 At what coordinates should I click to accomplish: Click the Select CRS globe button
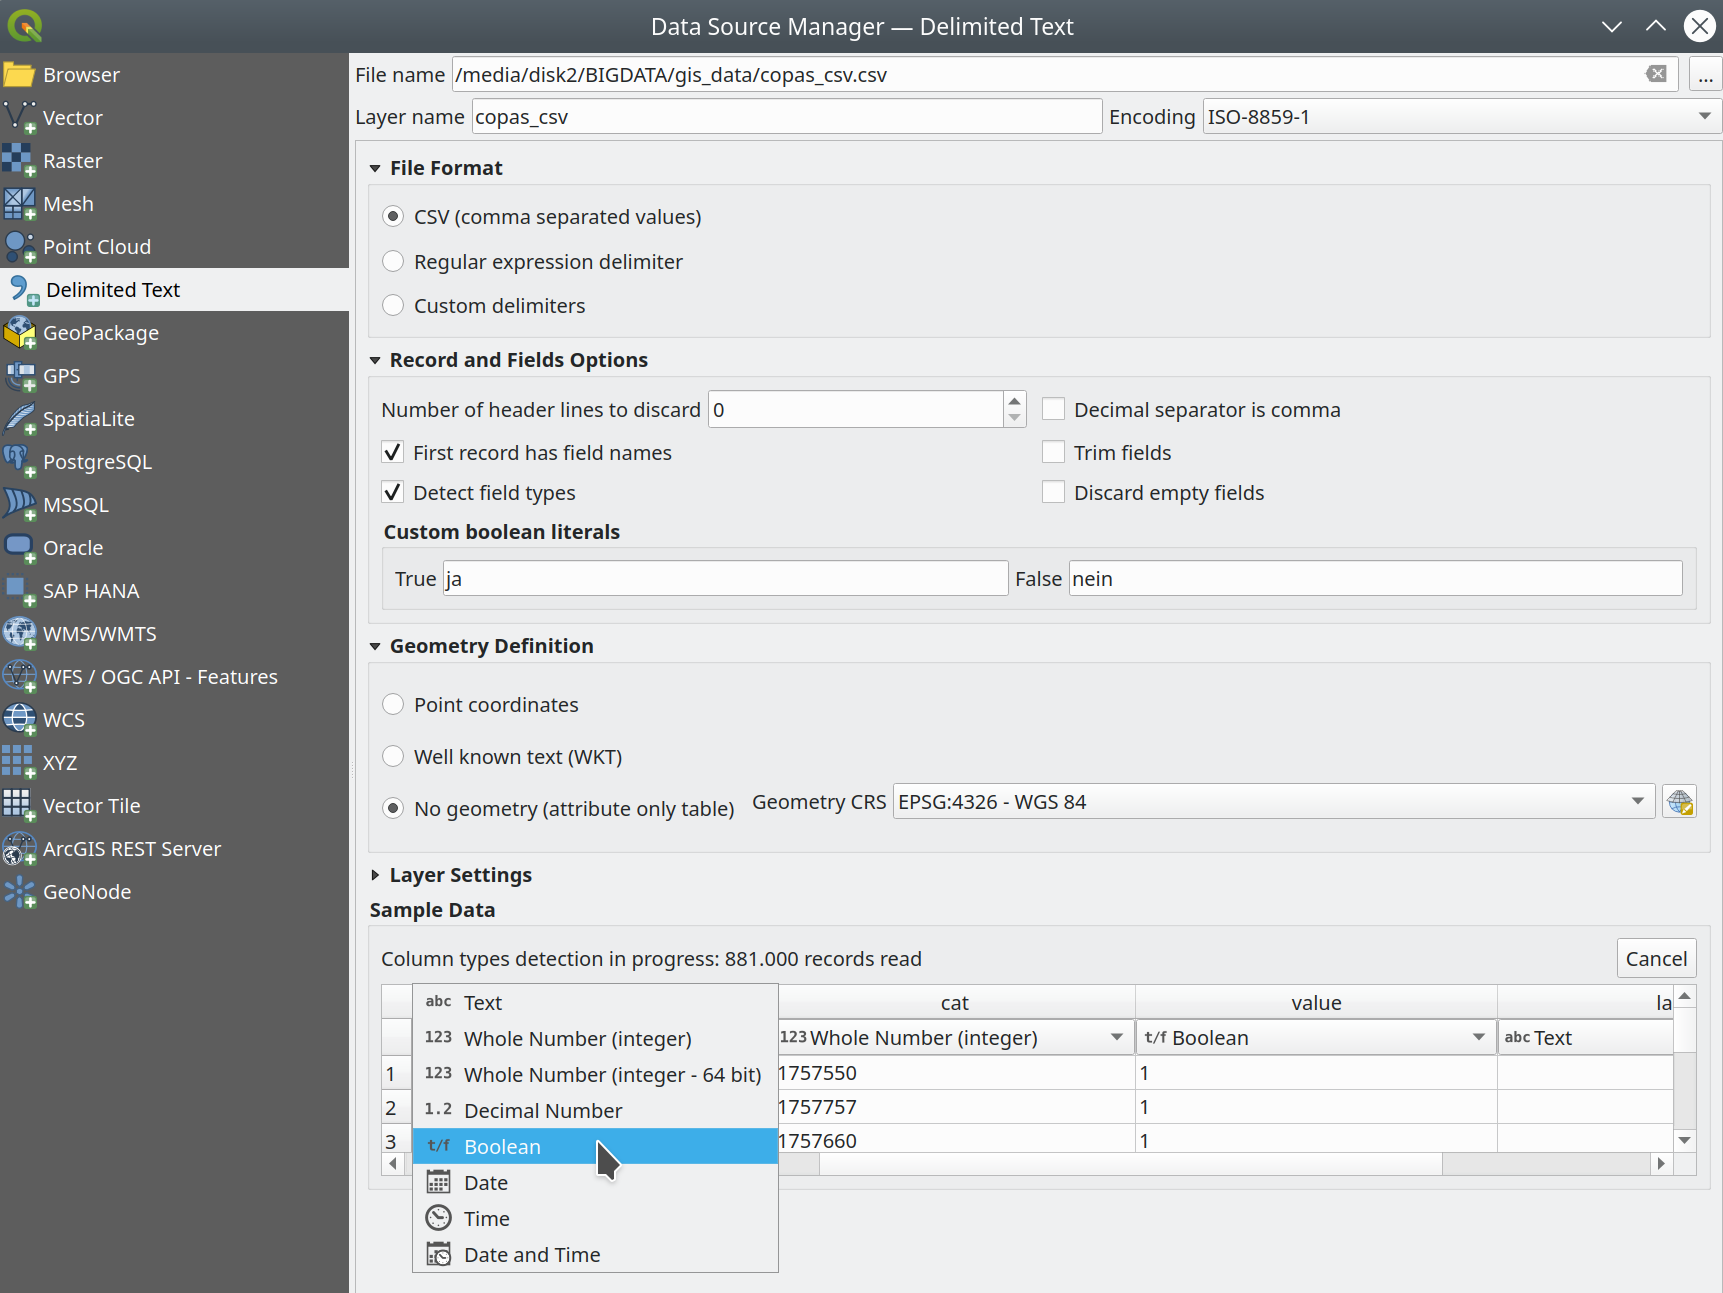[1679, 802]
